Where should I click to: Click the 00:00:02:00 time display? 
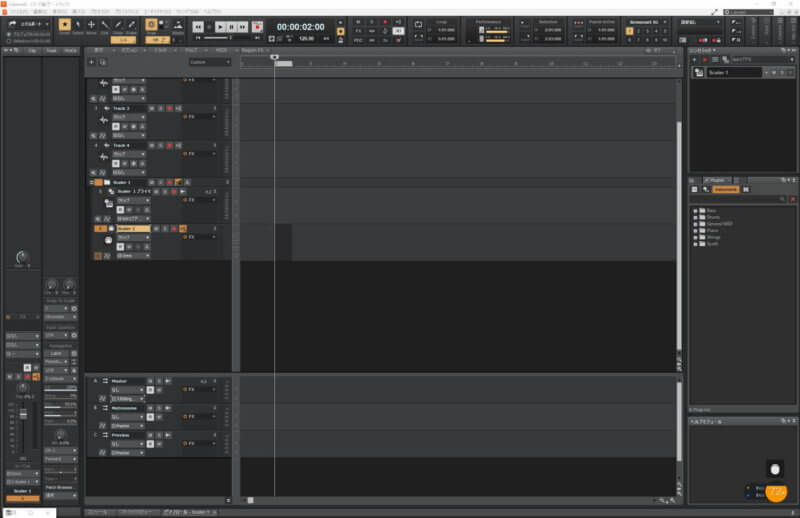(x=301, y=27)
